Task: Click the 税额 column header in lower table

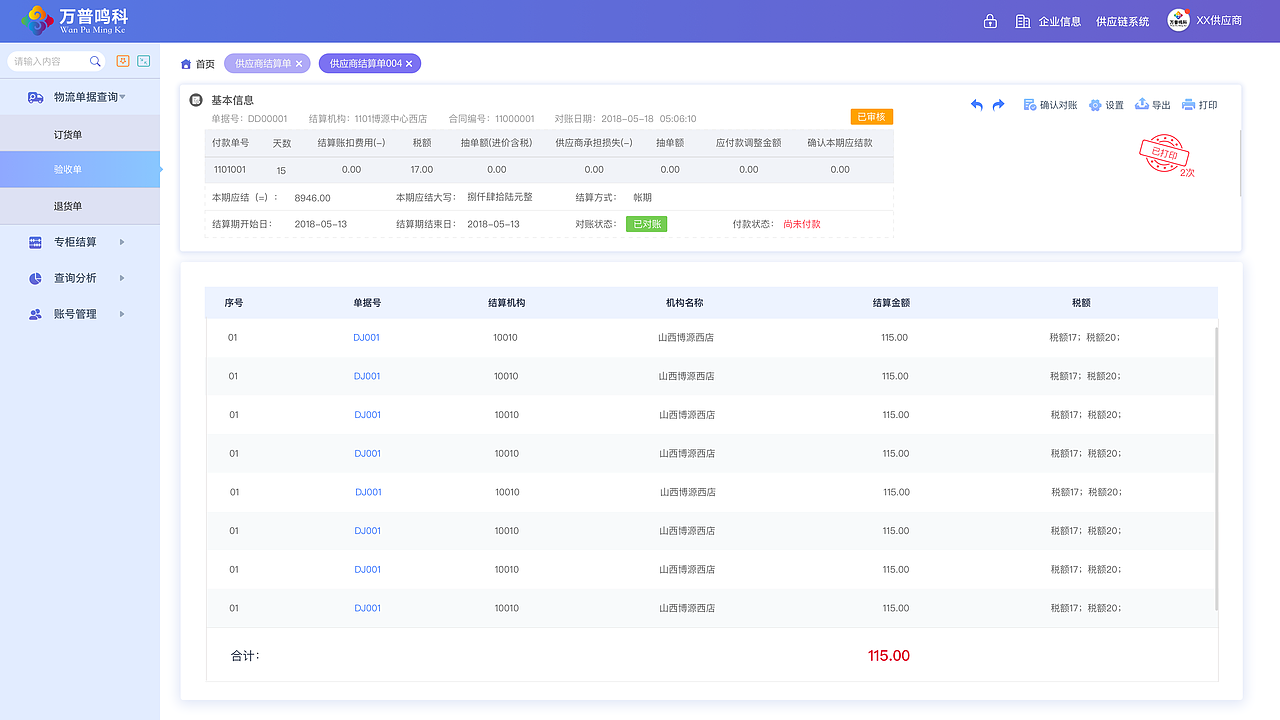Action: pyautogui.click(x=1081, y=303)
